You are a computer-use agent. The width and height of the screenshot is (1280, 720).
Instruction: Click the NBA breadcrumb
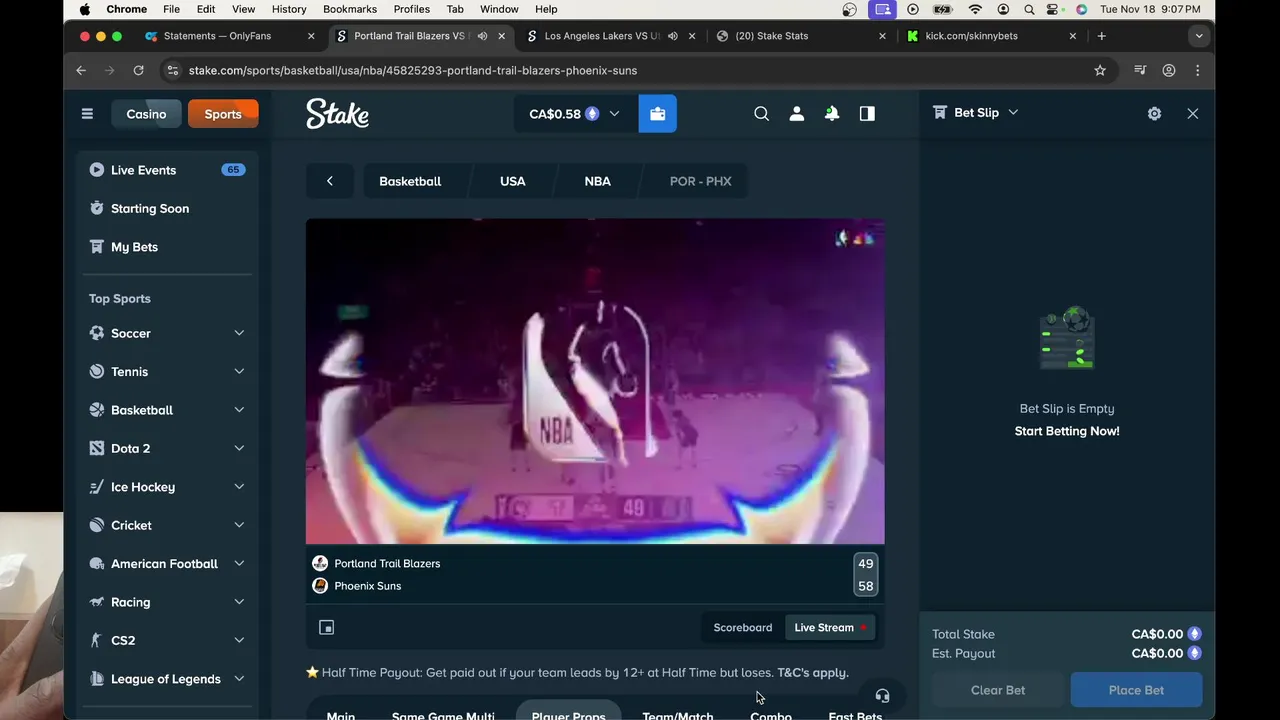pyautogui.click(x=597, y=181)
